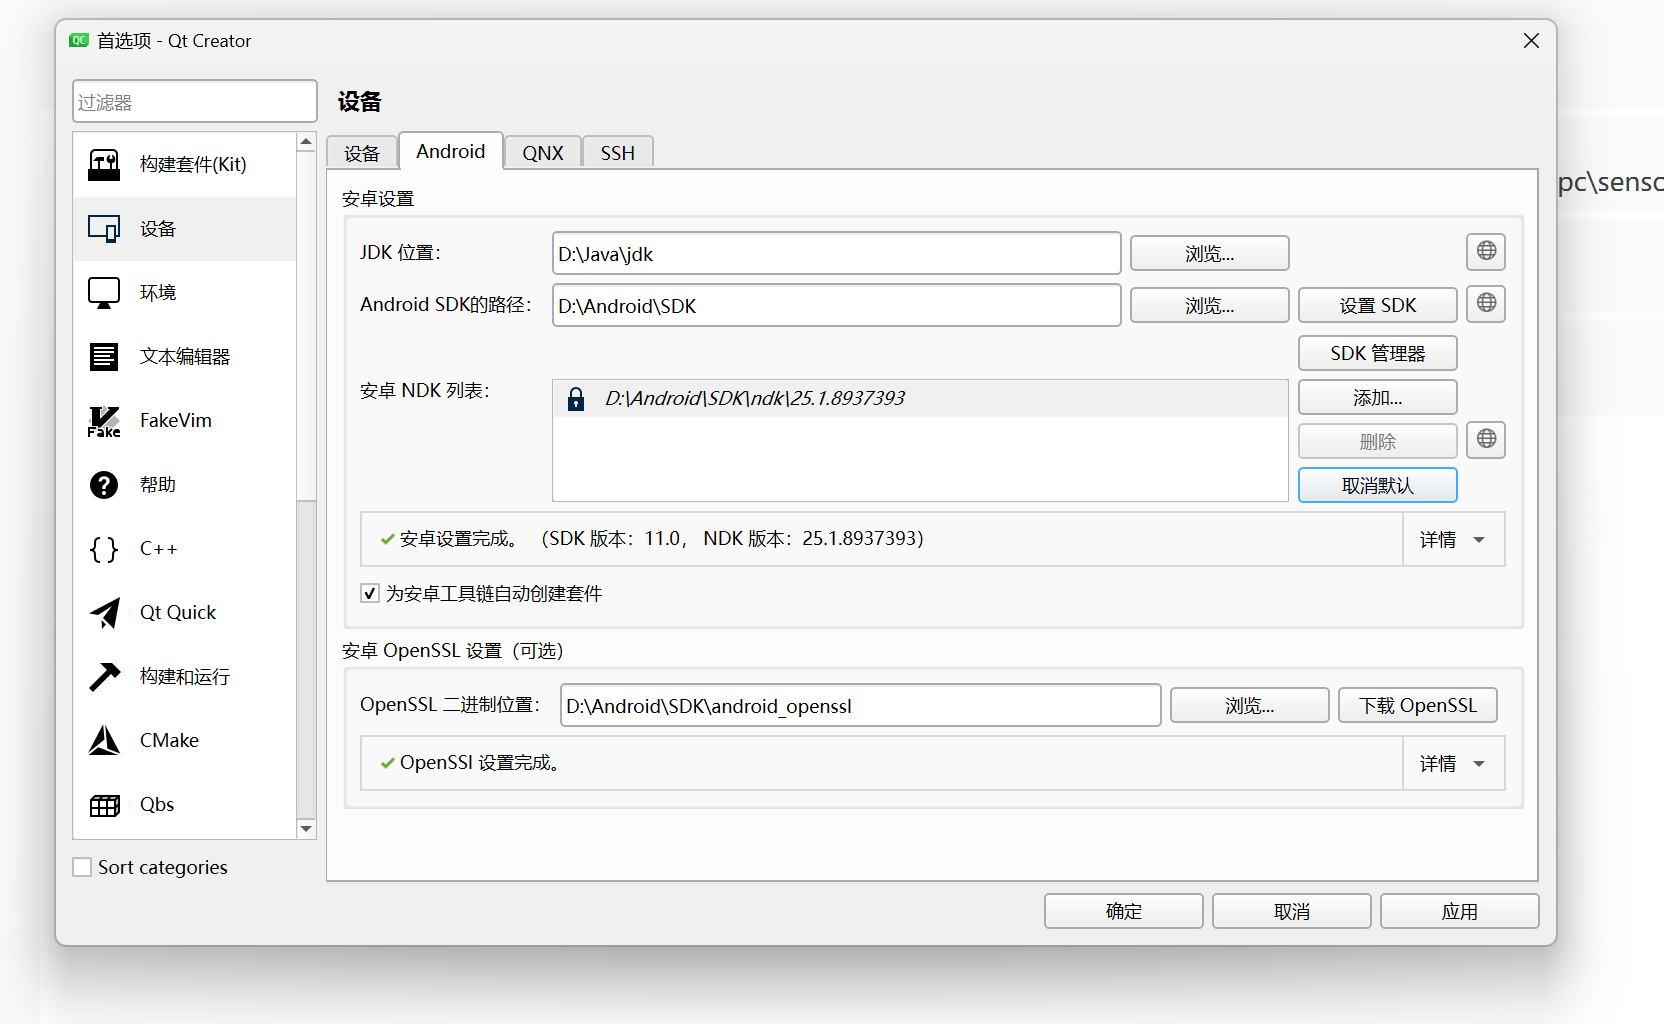Click the 文本编辑器 text editor icon
Image resolution: width=1664 pixels, height=1024 pixels.
point(104,357)
